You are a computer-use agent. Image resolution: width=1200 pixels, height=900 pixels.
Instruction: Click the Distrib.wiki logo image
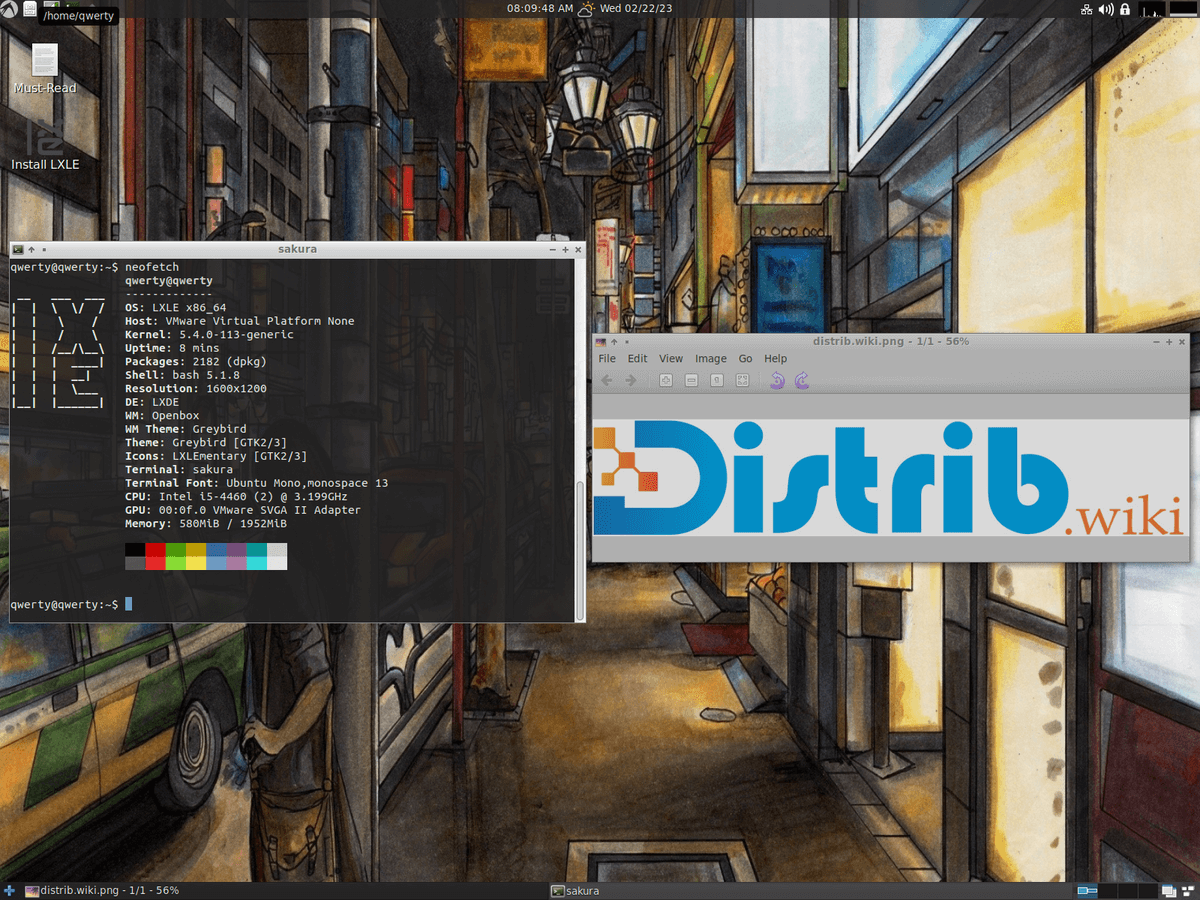click(889, 477)
